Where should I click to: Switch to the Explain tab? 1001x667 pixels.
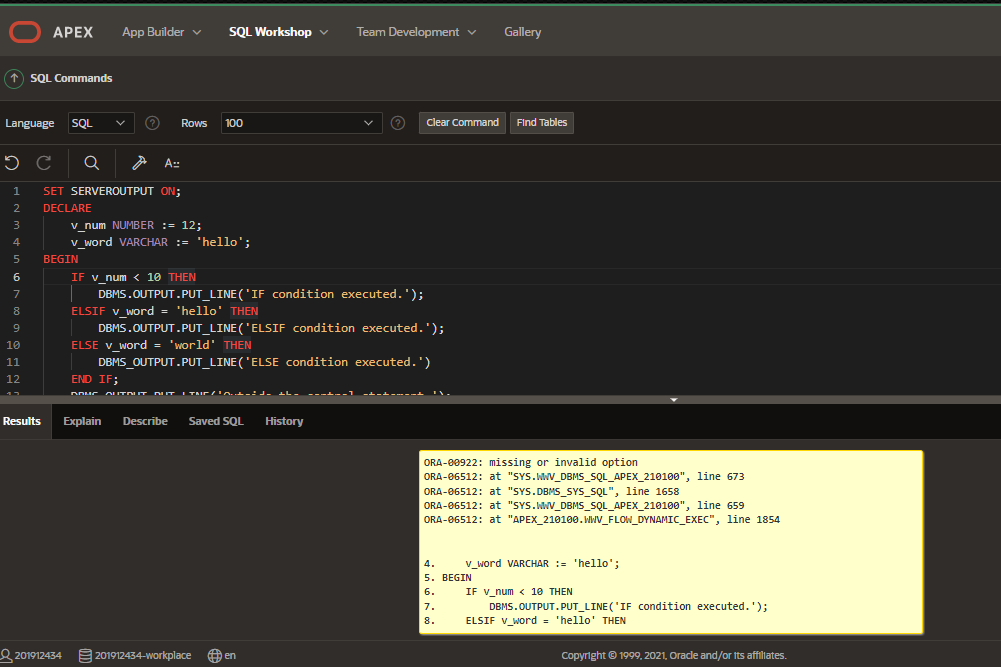tap(82, 421)
